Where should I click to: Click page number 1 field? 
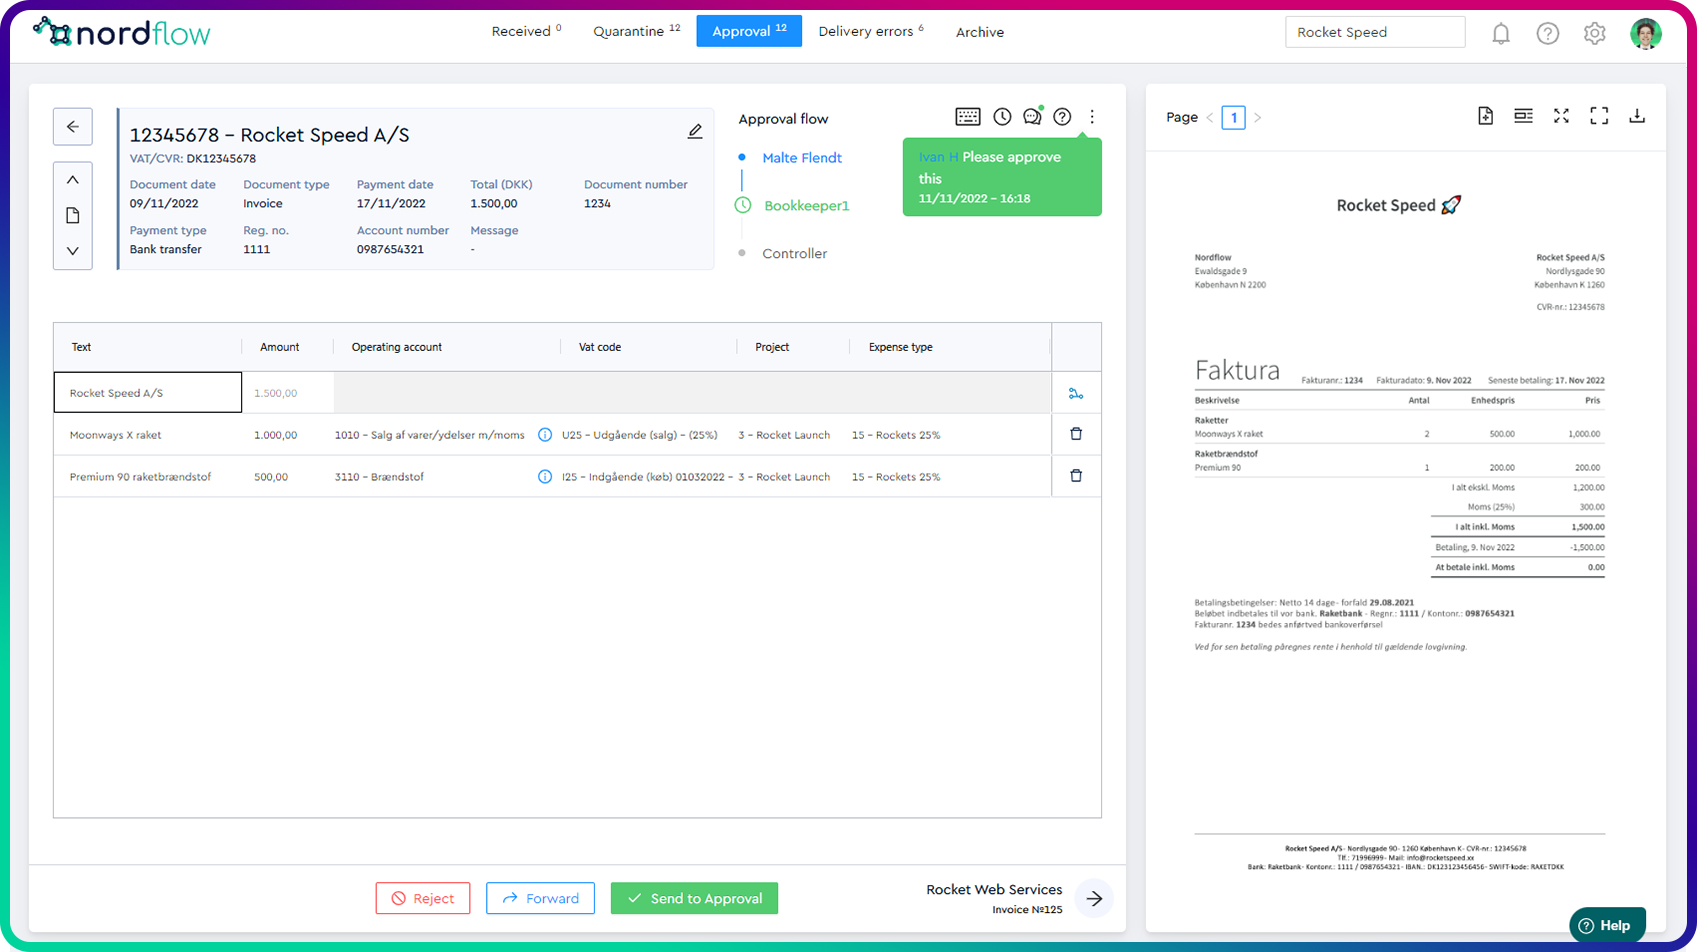(1234, 118)
